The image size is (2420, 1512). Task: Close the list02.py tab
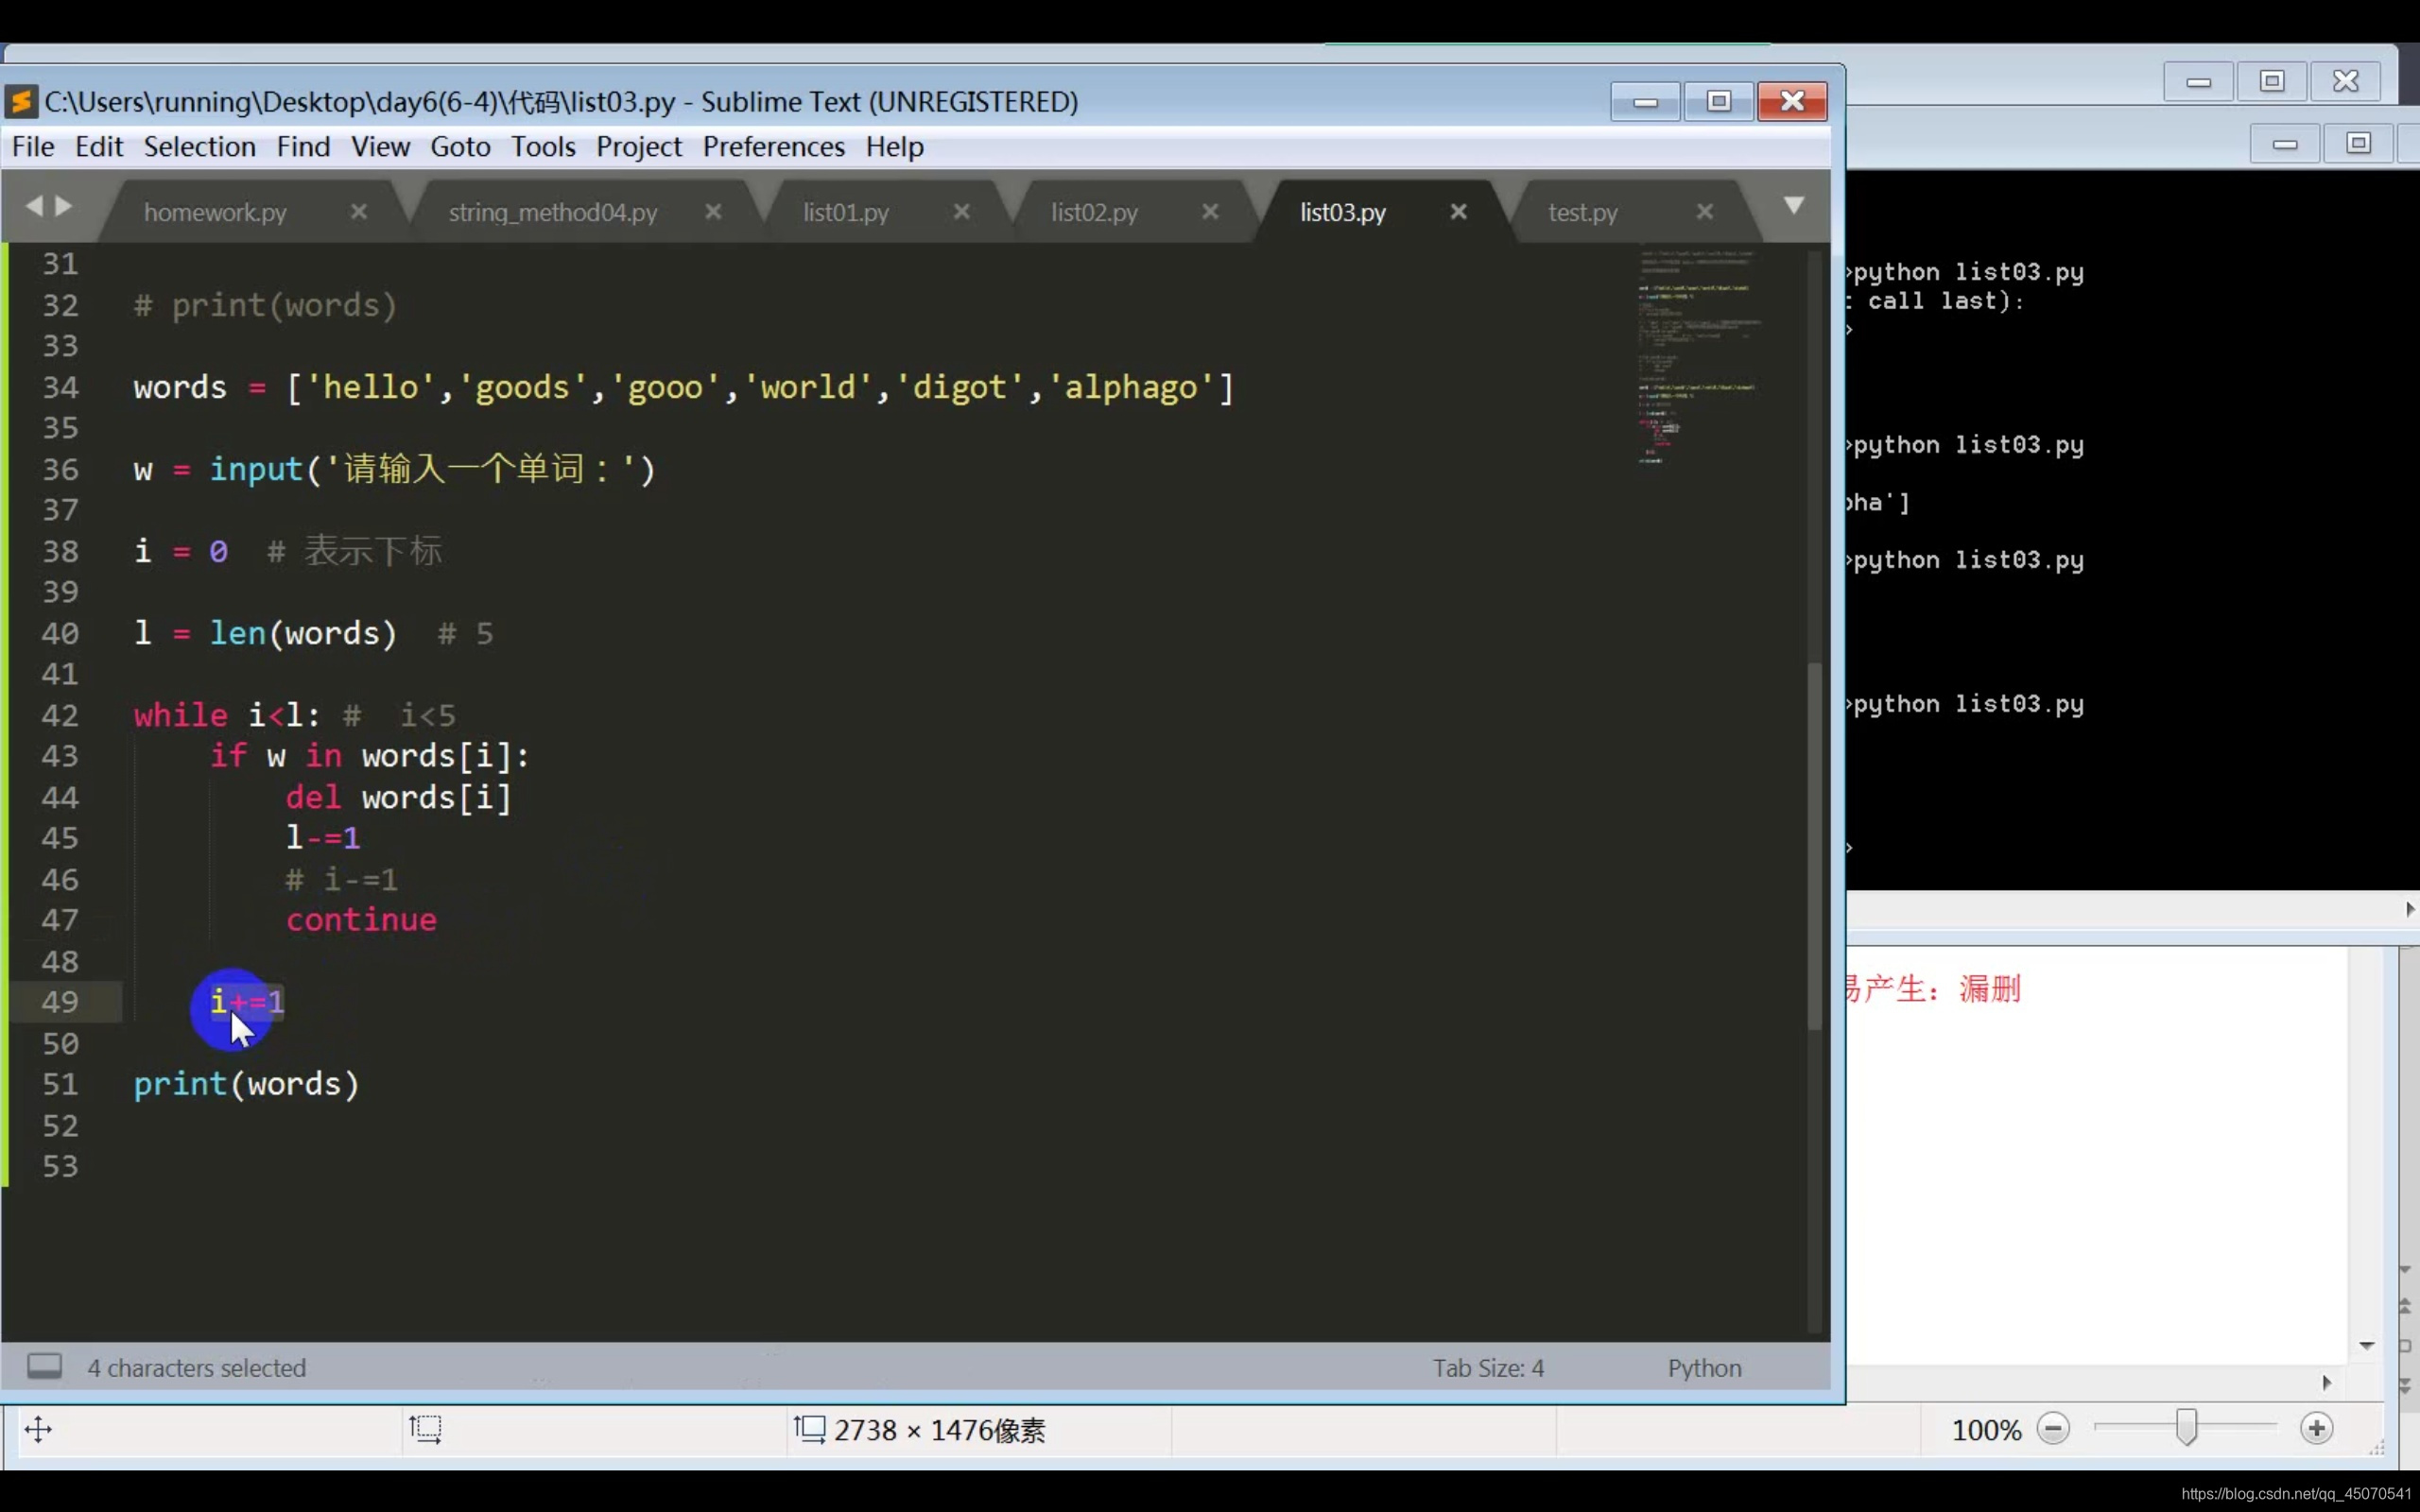1210,212
